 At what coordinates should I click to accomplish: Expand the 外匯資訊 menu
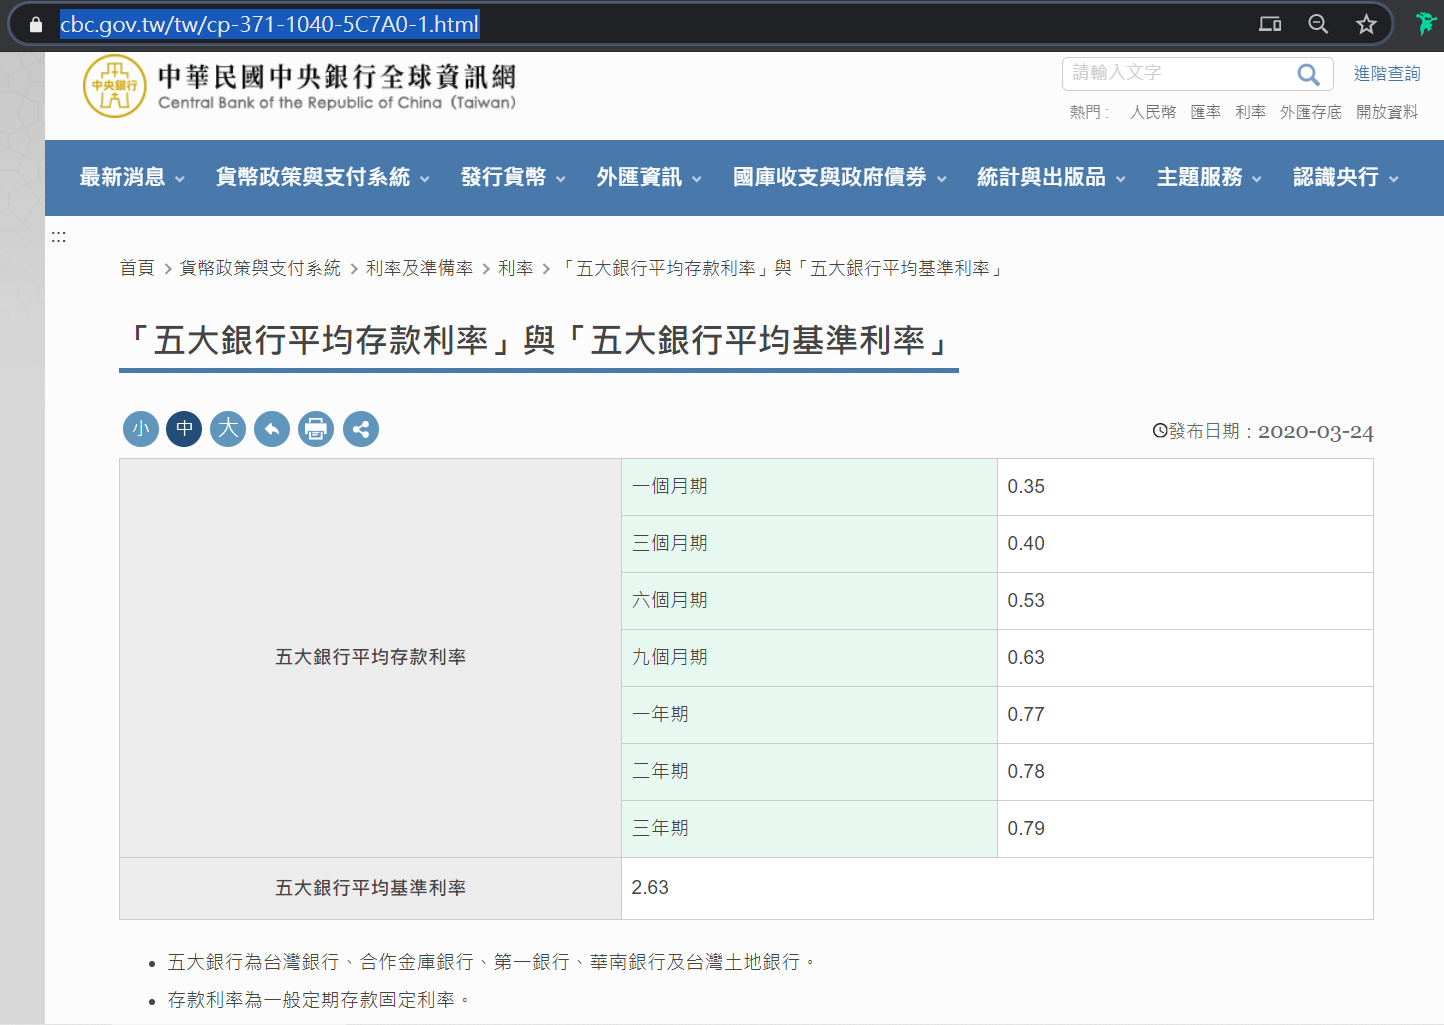click(x=649, y=177)
